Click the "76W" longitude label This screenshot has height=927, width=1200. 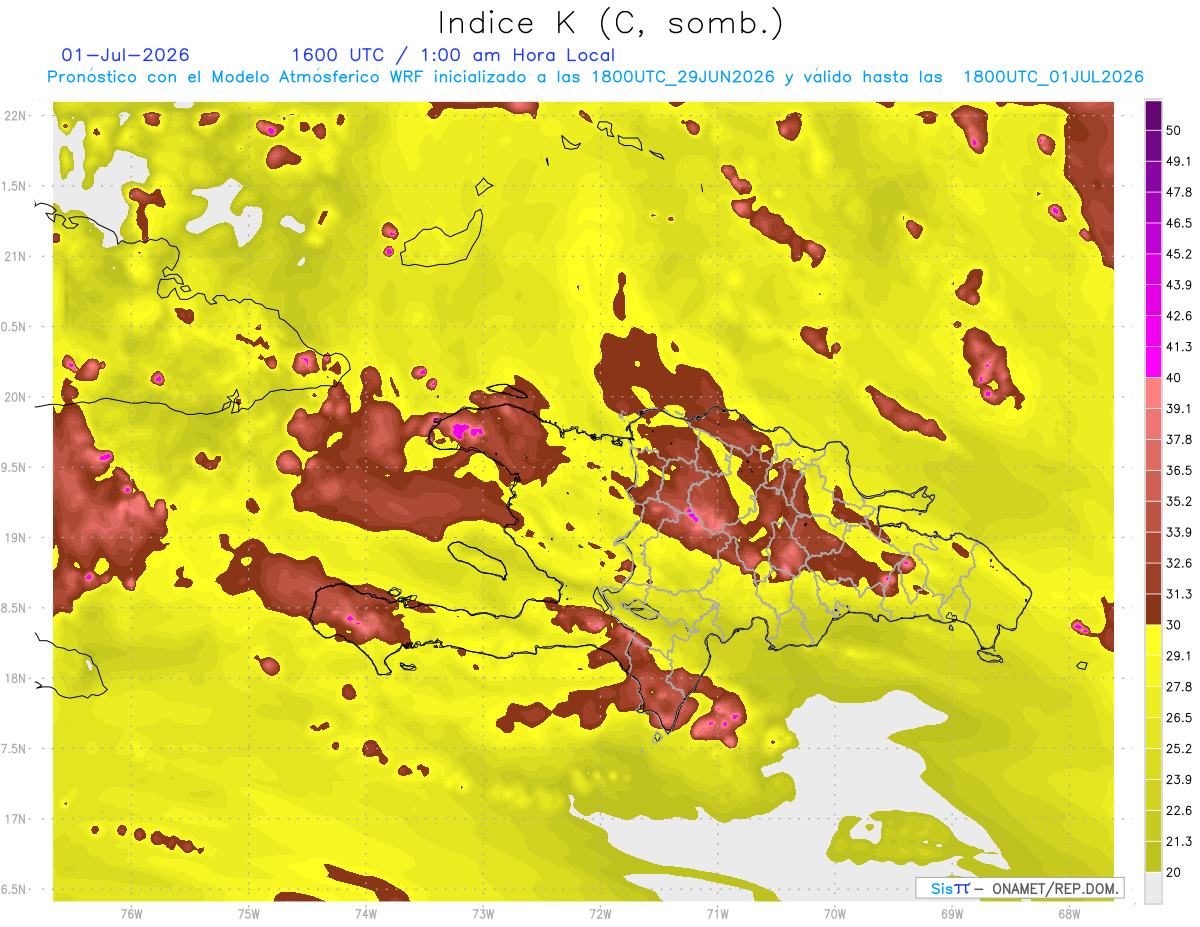pos(131,913)
